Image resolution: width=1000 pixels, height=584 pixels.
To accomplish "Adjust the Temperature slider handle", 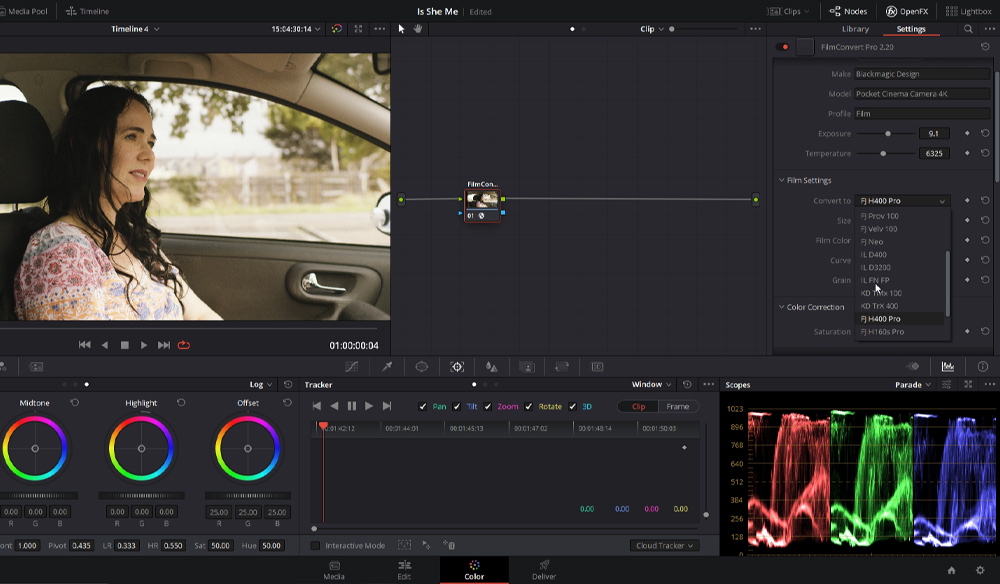I will pyautogui.click(x=883, y=153).
